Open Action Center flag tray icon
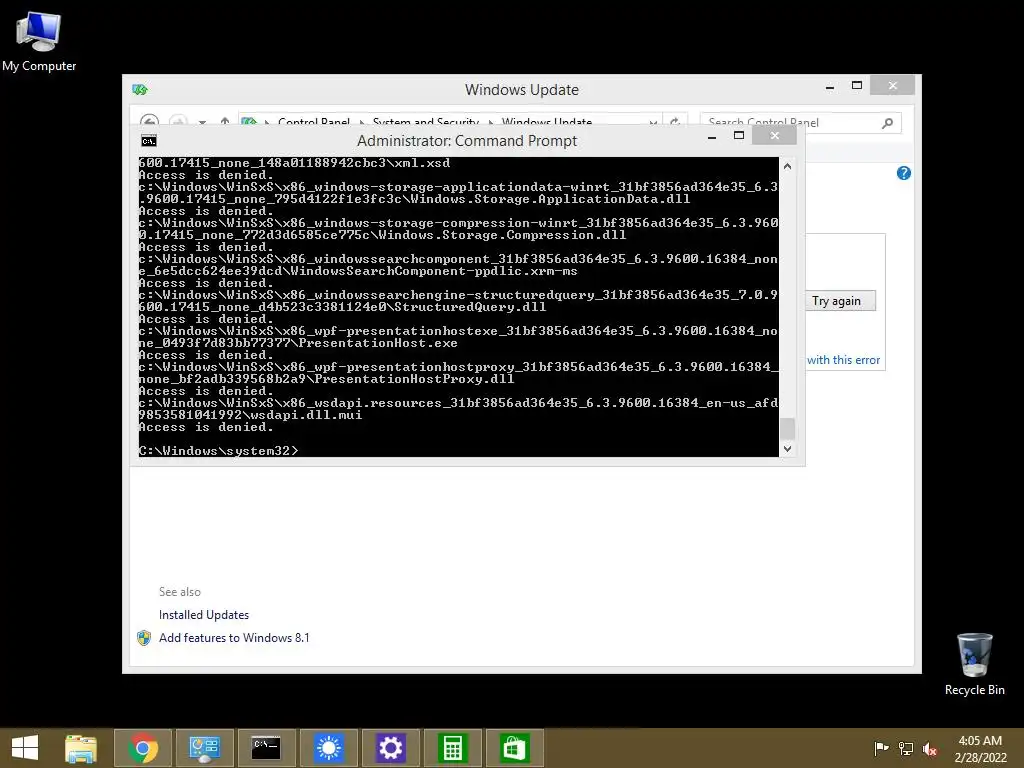1024x768 pixels. [x=881, y=748]
